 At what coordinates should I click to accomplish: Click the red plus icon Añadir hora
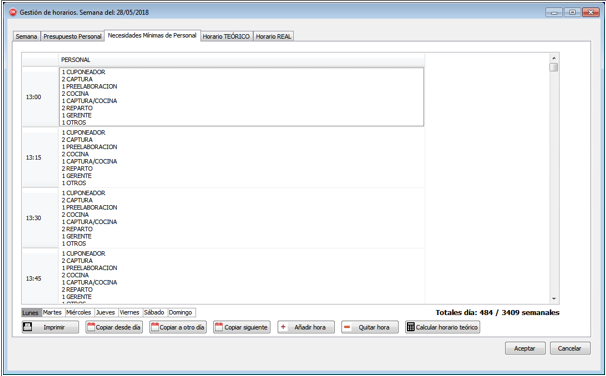283,327
